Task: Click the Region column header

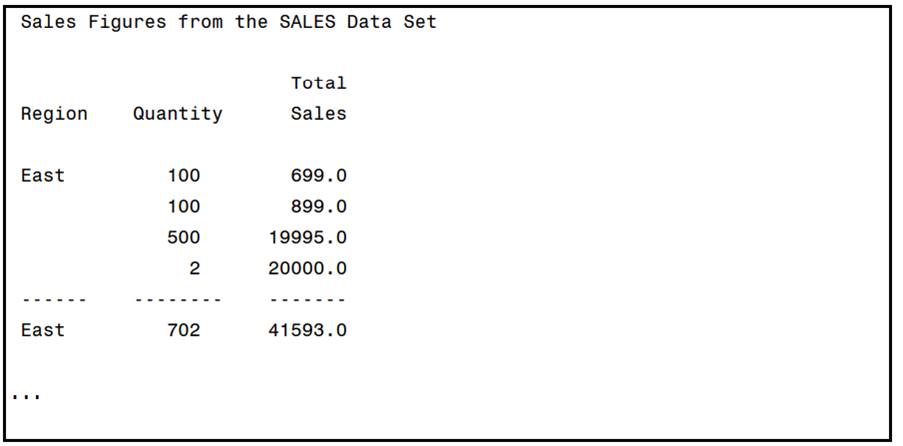Action: click(54, 114)
